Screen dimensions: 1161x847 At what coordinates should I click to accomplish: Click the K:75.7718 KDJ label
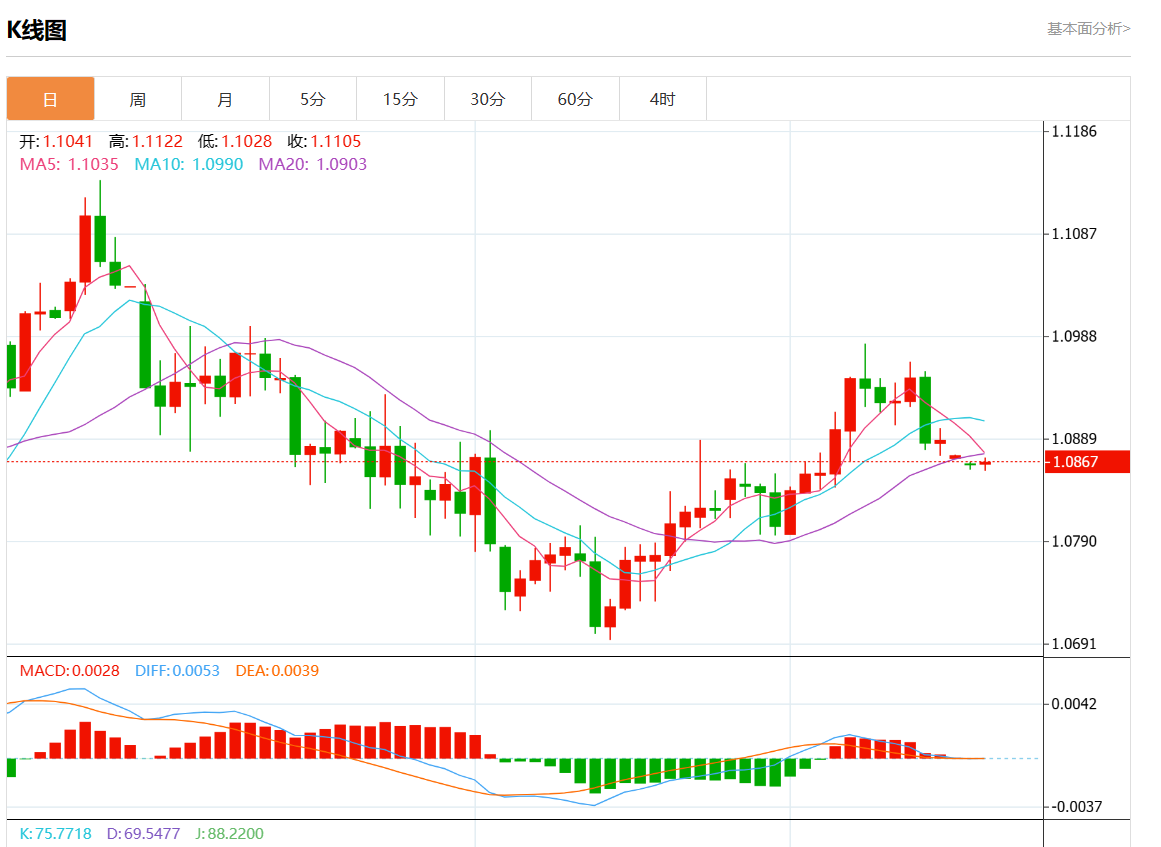tap(56, 834)
